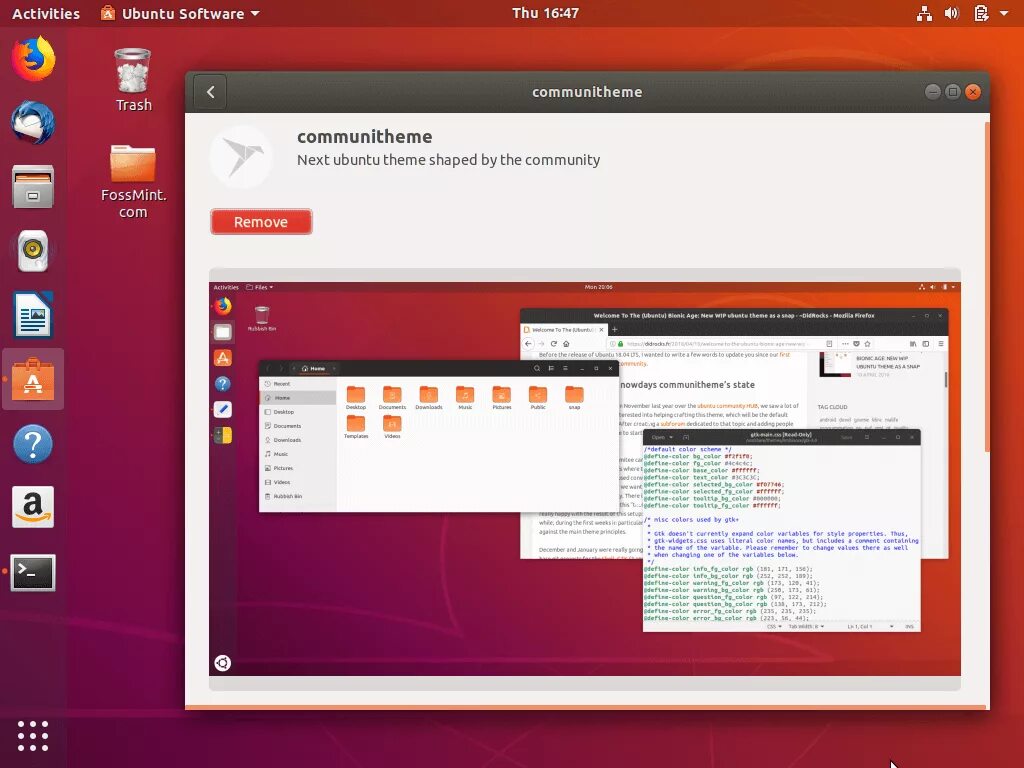
Task: Open the Ubuntu Software app menu
Action: pyautogui.click(x=180, y=13)
